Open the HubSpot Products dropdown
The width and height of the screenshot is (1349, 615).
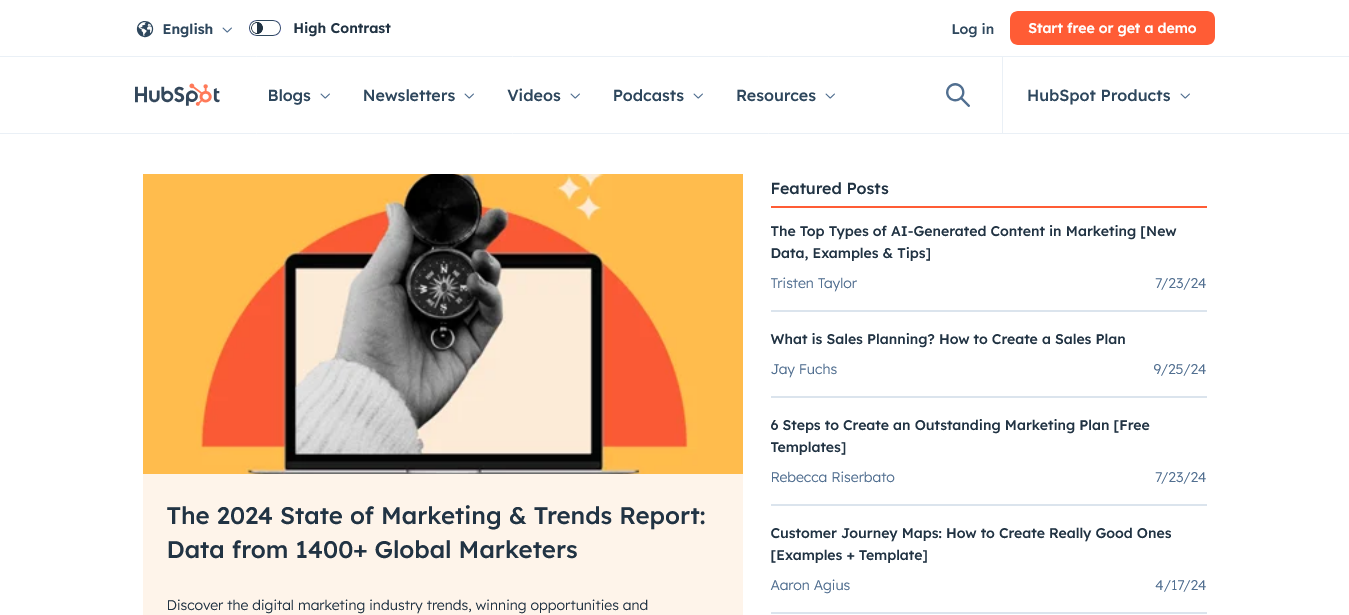click(1108, 95)
